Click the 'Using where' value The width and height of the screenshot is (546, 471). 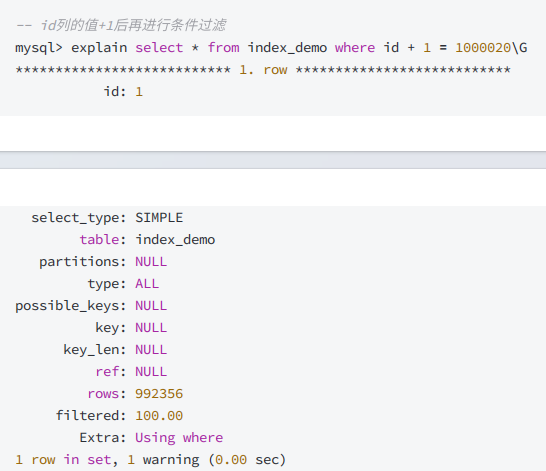pos(179,438)
